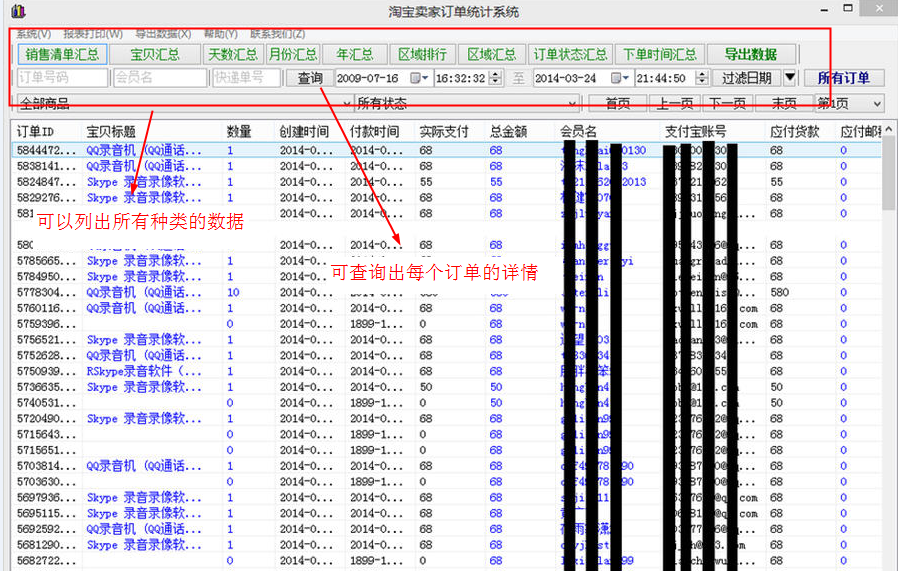Sort by 支付宝账号 column header
The image size is (898, 571).
(713, 131)
